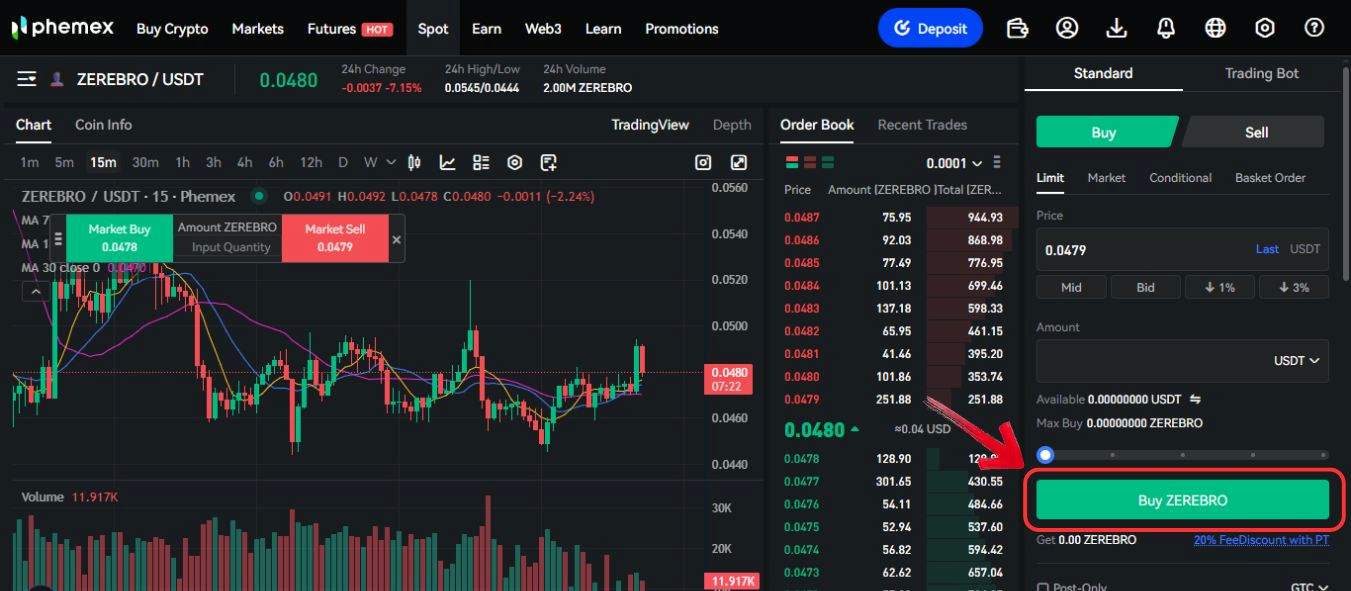Click the Price input field showing 0.0479
The image size is (1351, 591).
coord(1182,249)
